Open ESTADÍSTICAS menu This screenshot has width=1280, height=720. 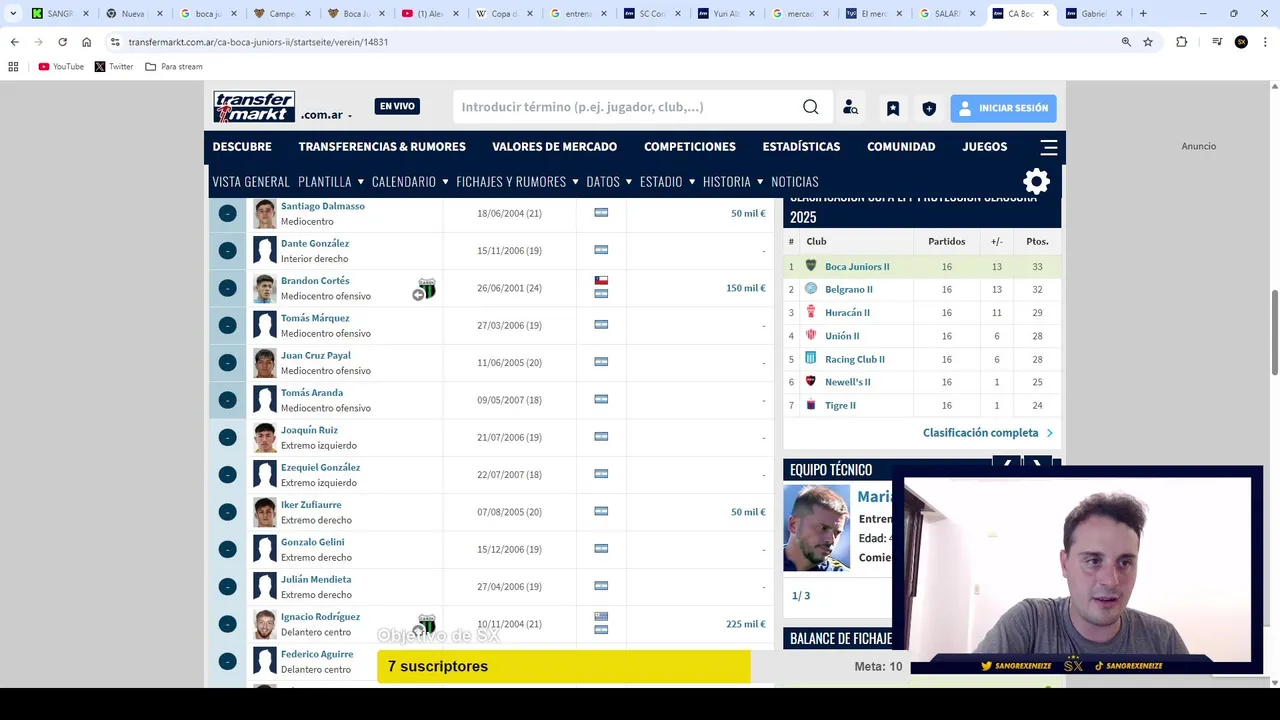(x=801, y=147)
